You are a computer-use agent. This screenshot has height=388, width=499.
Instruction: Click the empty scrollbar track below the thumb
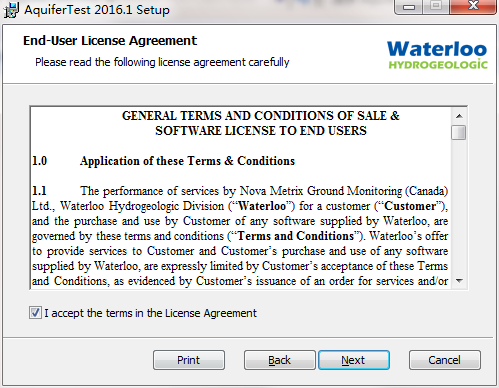(459, 207)
